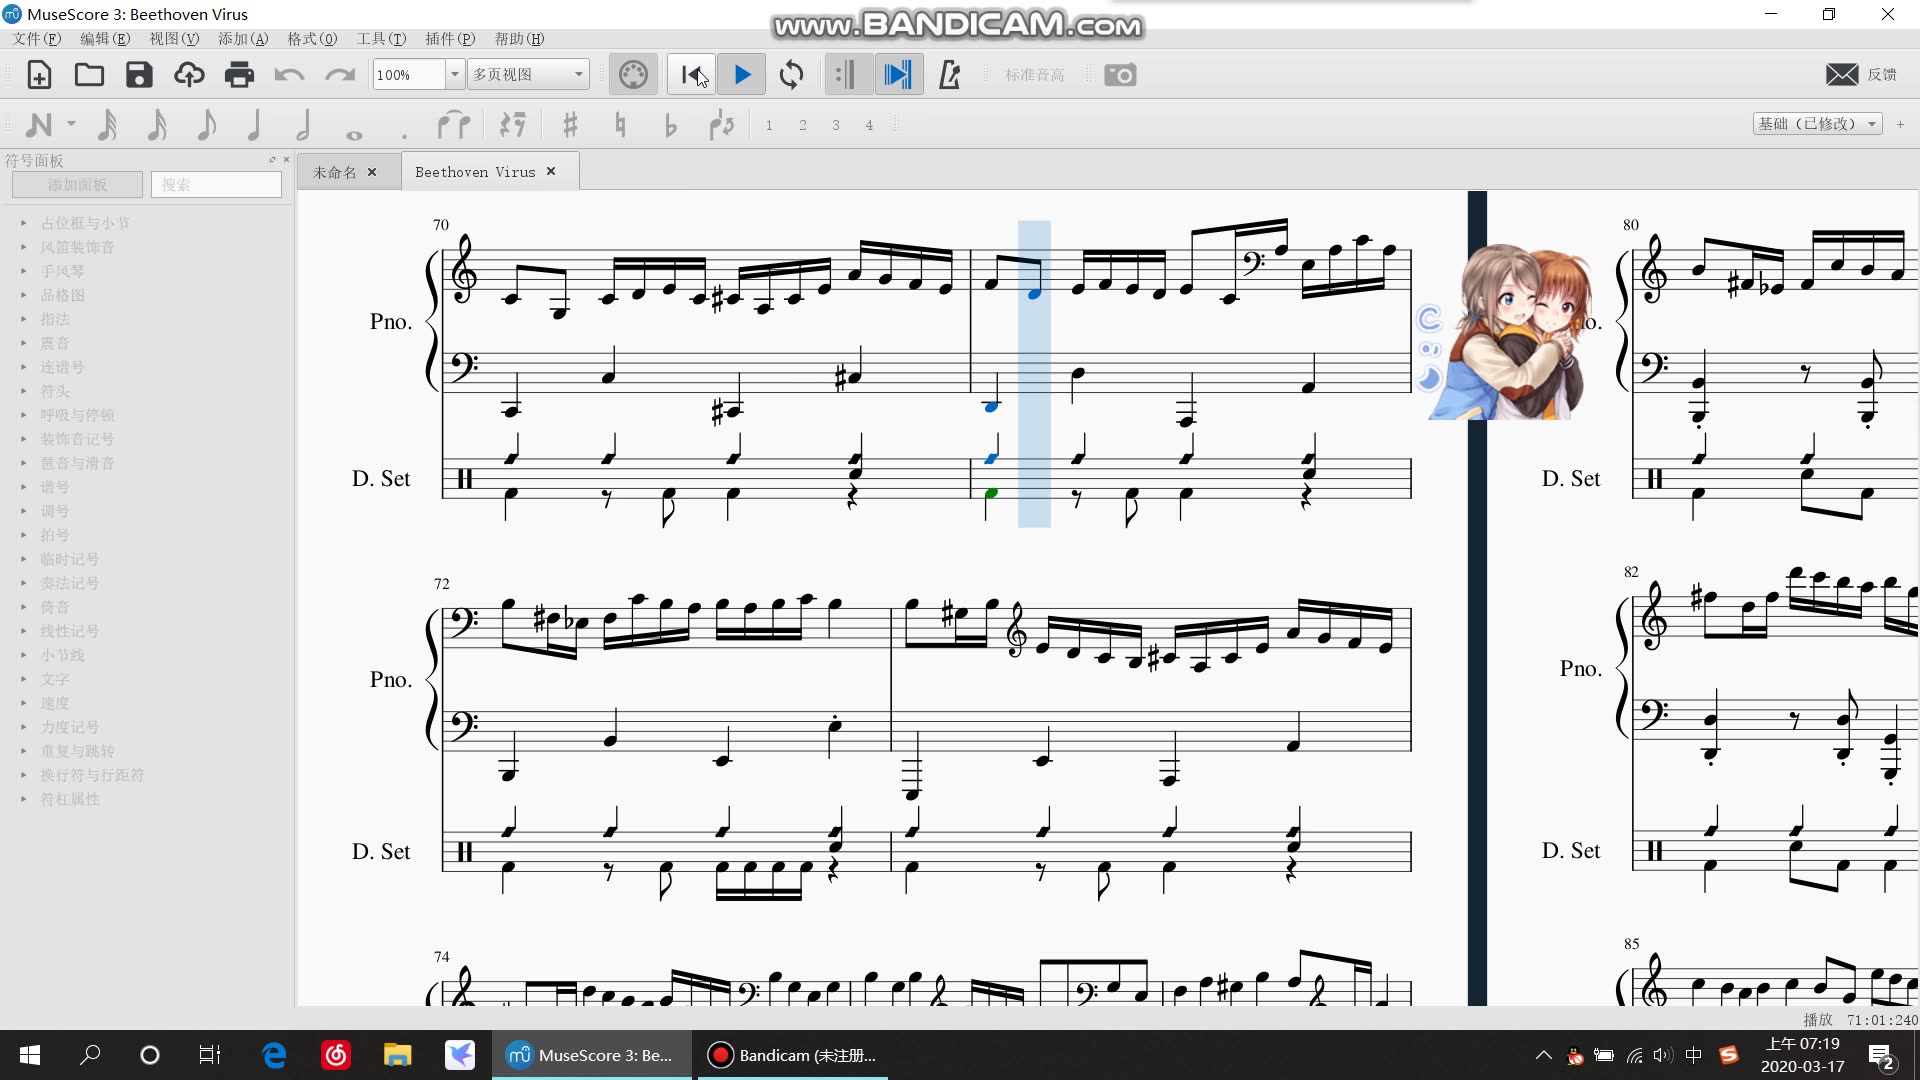Toggle loop playback

coord(791,75)
